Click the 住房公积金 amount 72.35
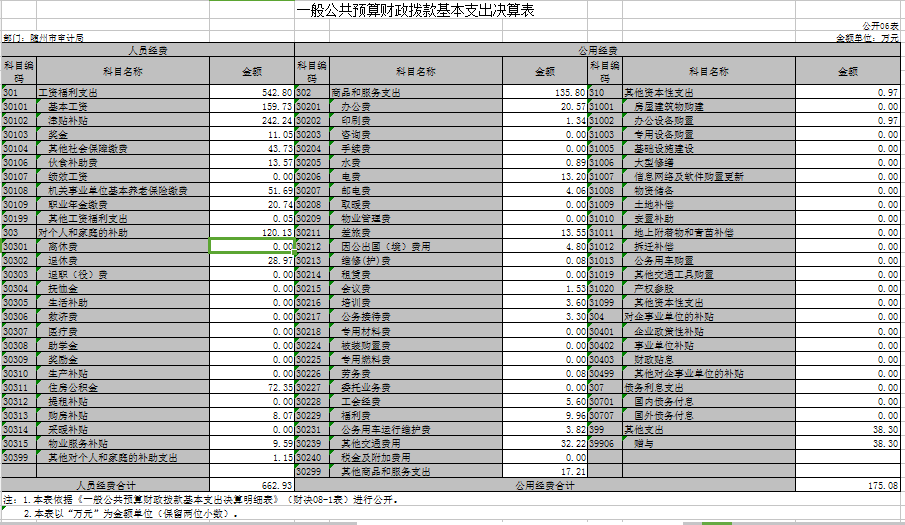The width and height of the screenshot is (905, 525). coord(251,386)
